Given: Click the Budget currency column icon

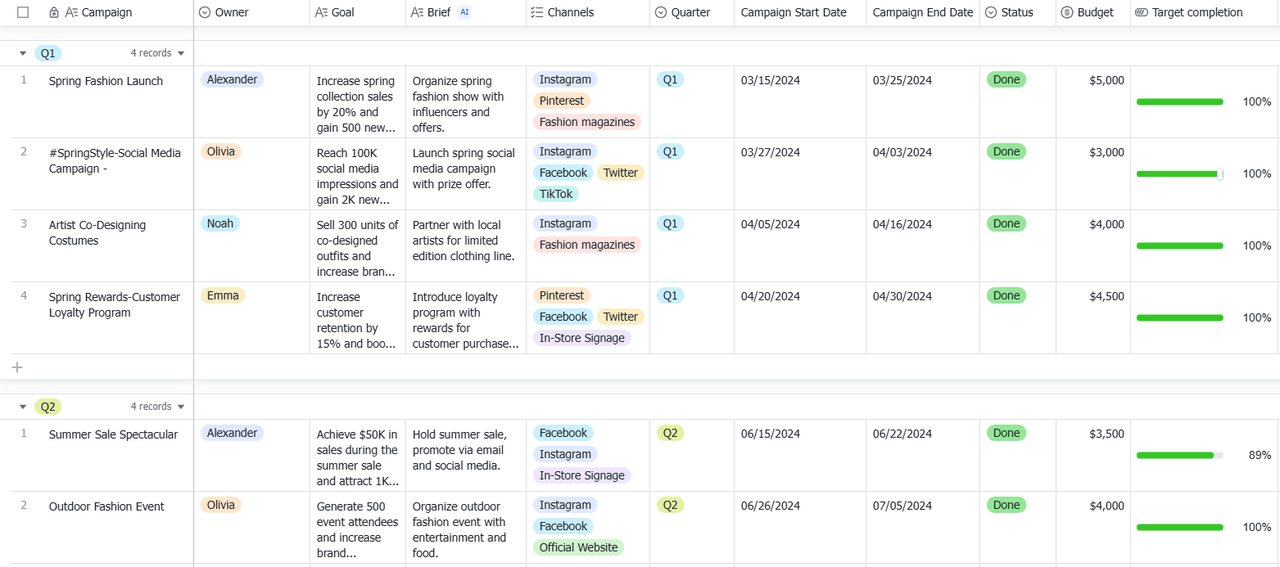Looking at the screenshot, I should tap(1067, 13).
